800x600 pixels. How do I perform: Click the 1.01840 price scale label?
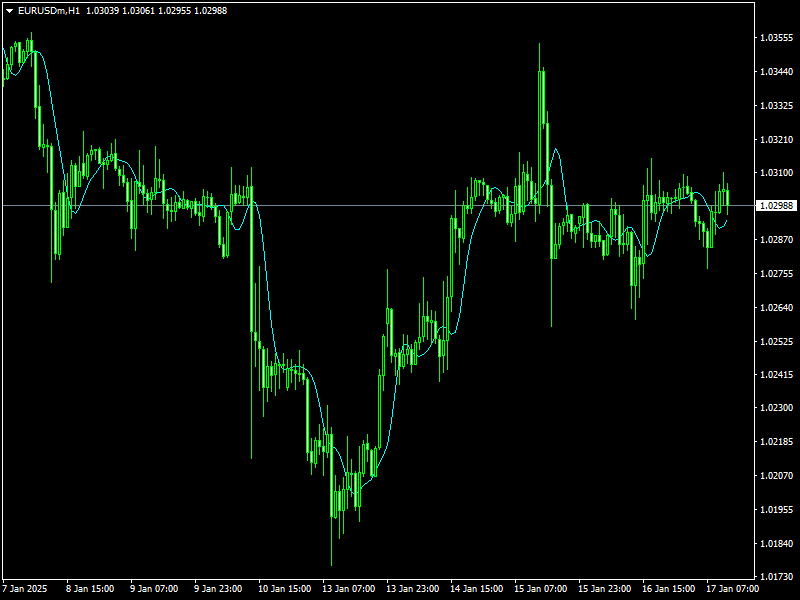(x=777, y=543)
